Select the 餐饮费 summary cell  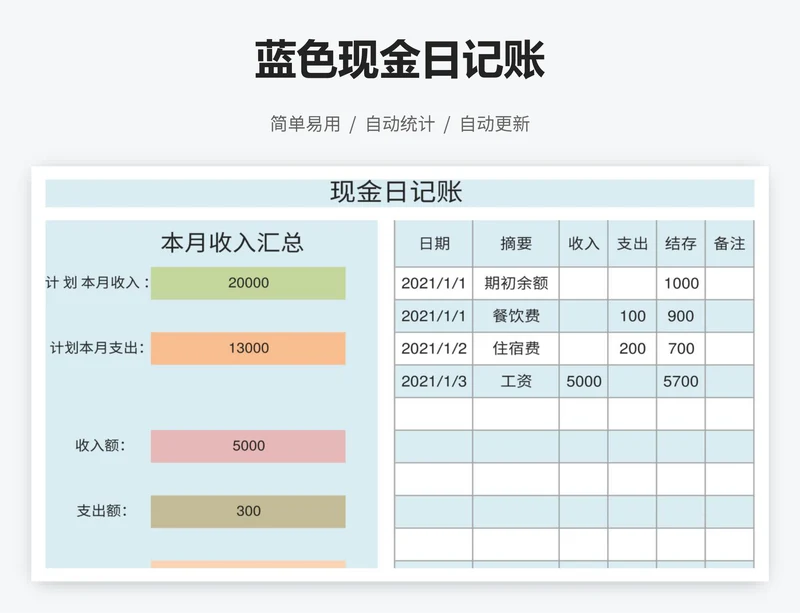(x=516, y=316)
